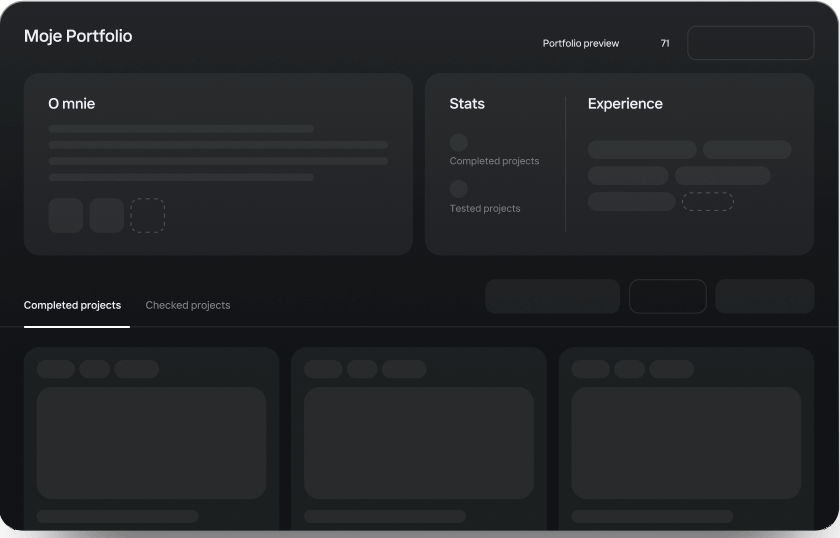Click the Completed projects stat label
This screenshot has width=840, height=538.
tap(494, 161)
